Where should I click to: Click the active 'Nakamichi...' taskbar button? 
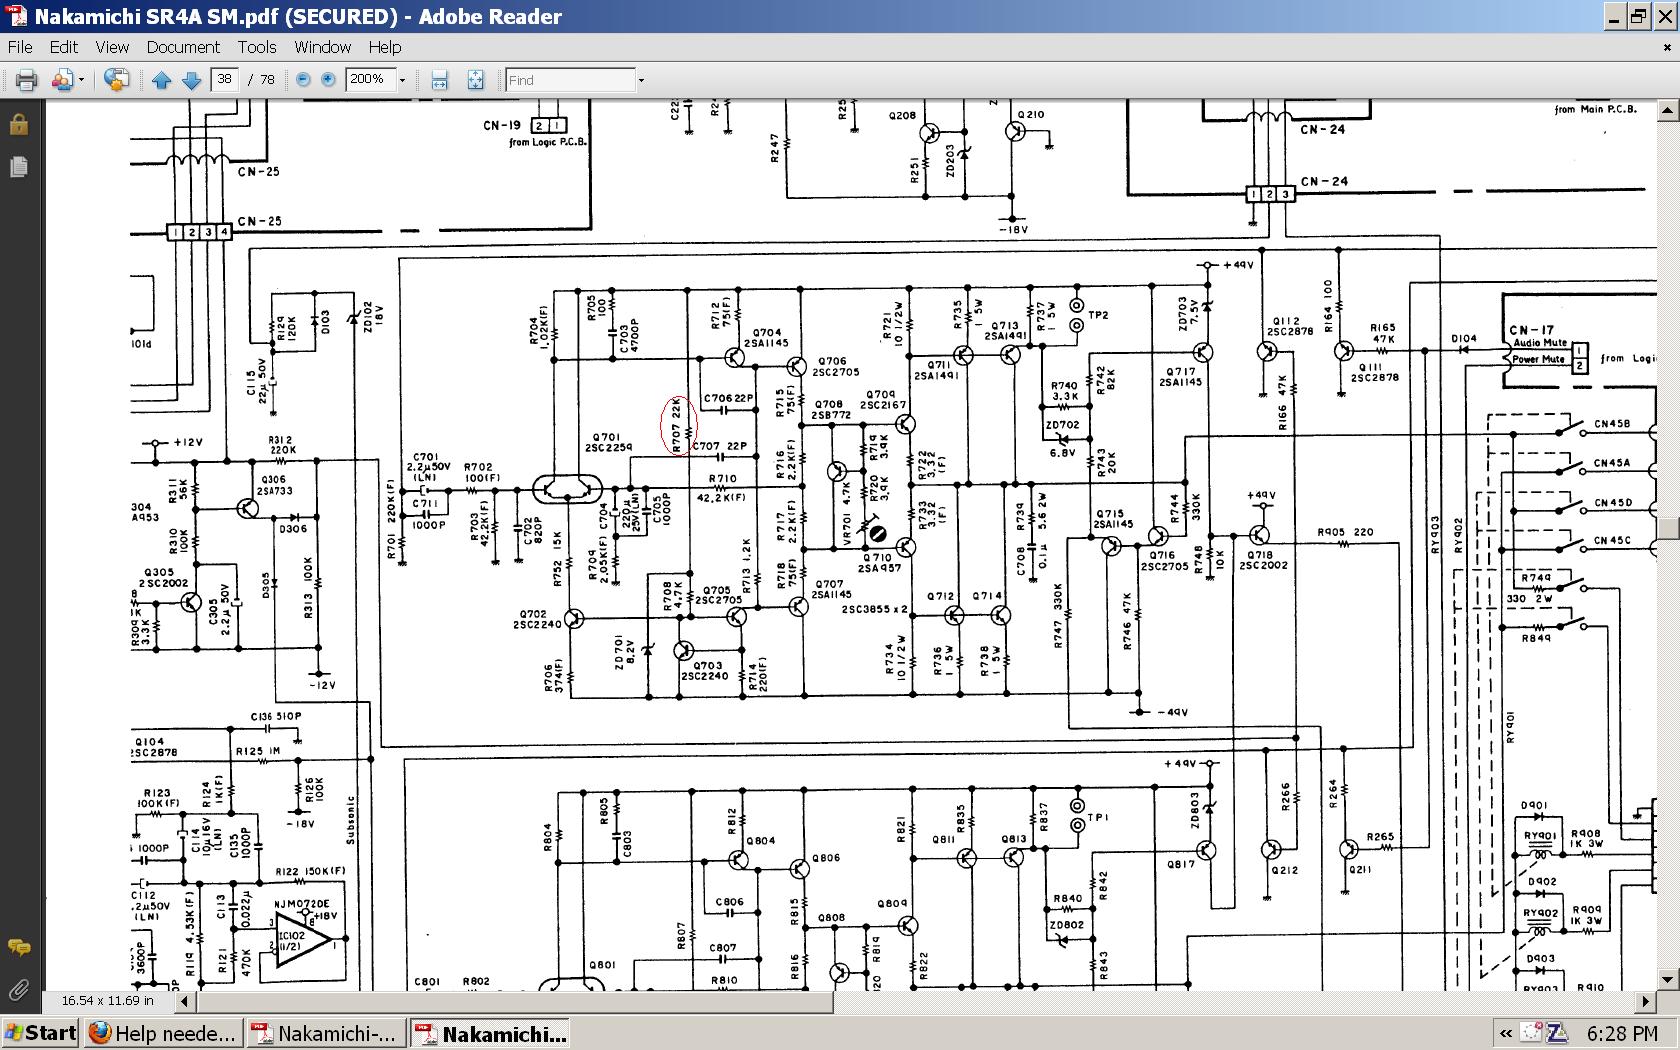pyautogui.click(x=490, y=1033)
